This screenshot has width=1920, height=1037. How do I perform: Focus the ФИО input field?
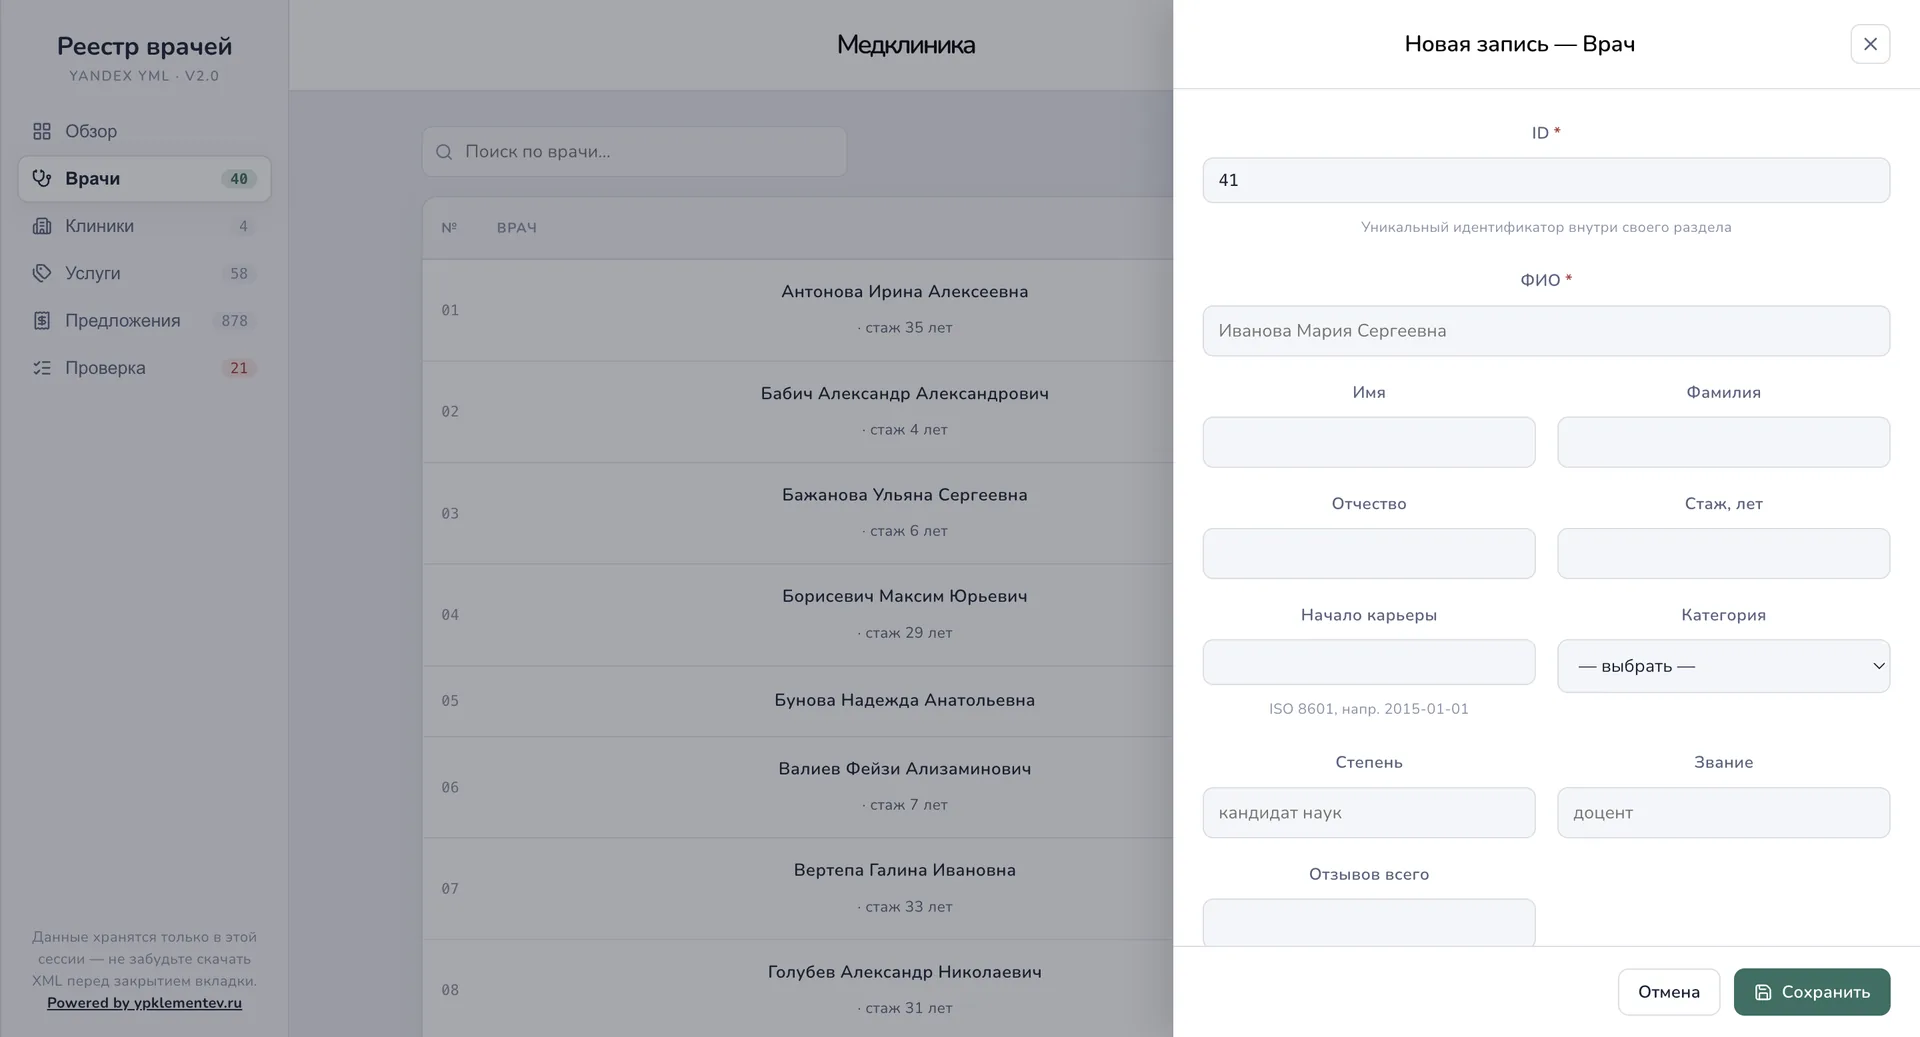tap(1546, 331)
